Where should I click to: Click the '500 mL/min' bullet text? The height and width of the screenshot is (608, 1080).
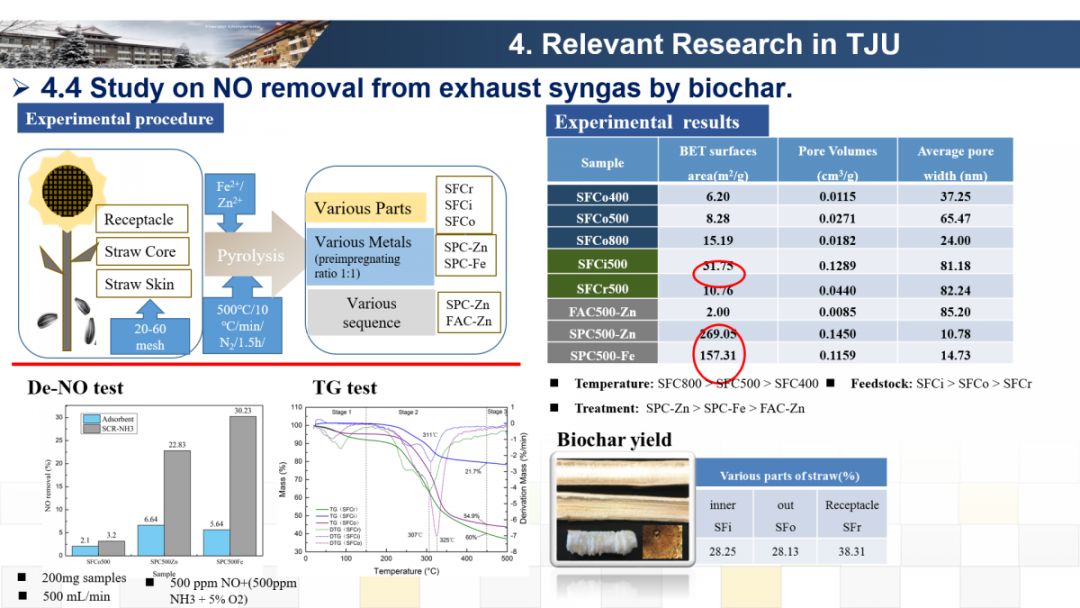[76, 596]
